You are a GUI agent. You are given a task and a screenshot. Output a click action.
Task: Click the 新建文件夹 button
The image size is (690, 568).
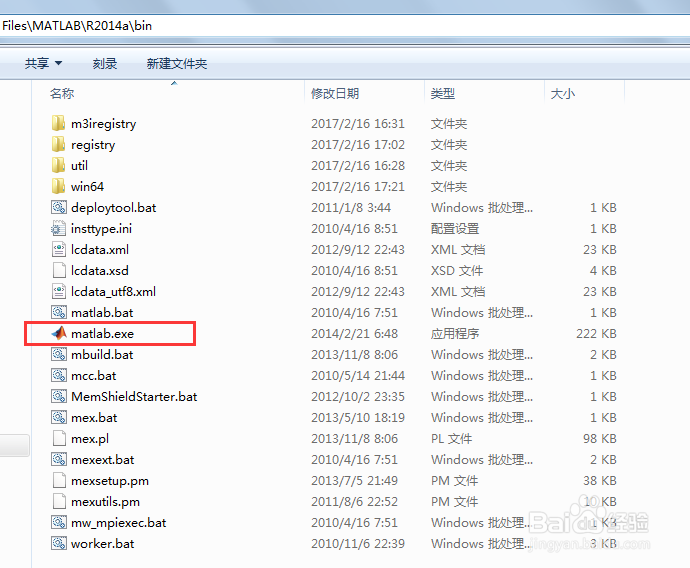(x=176, y=63)
